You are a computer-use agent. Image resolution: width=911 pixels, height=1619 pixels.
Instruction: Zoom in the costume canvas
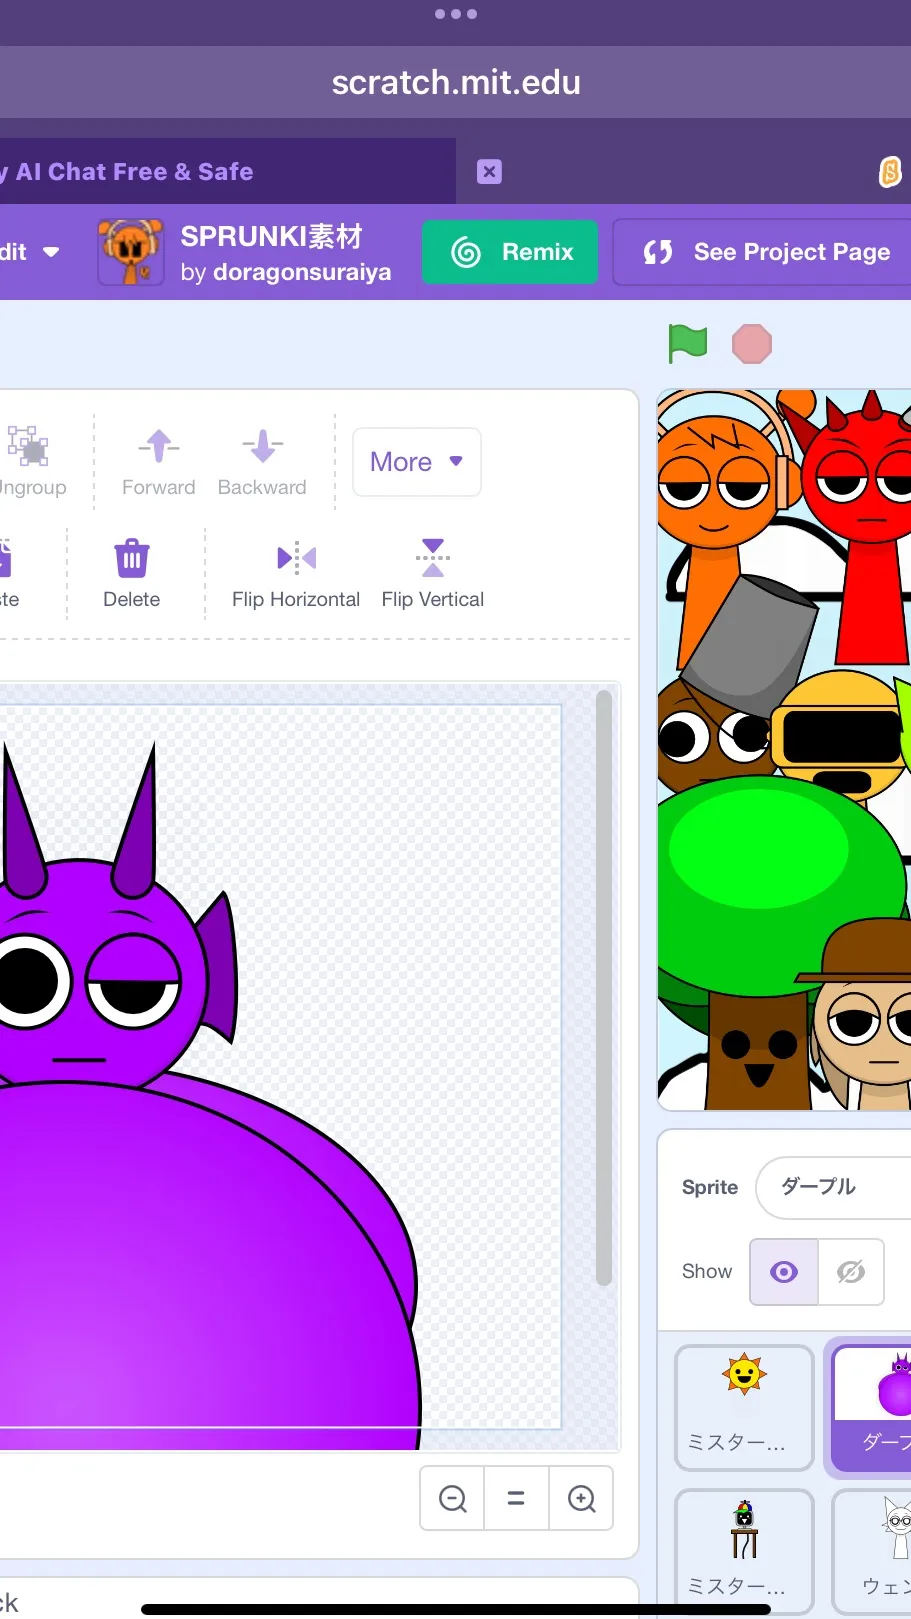pyautogui.click(x=581, y=1498)
